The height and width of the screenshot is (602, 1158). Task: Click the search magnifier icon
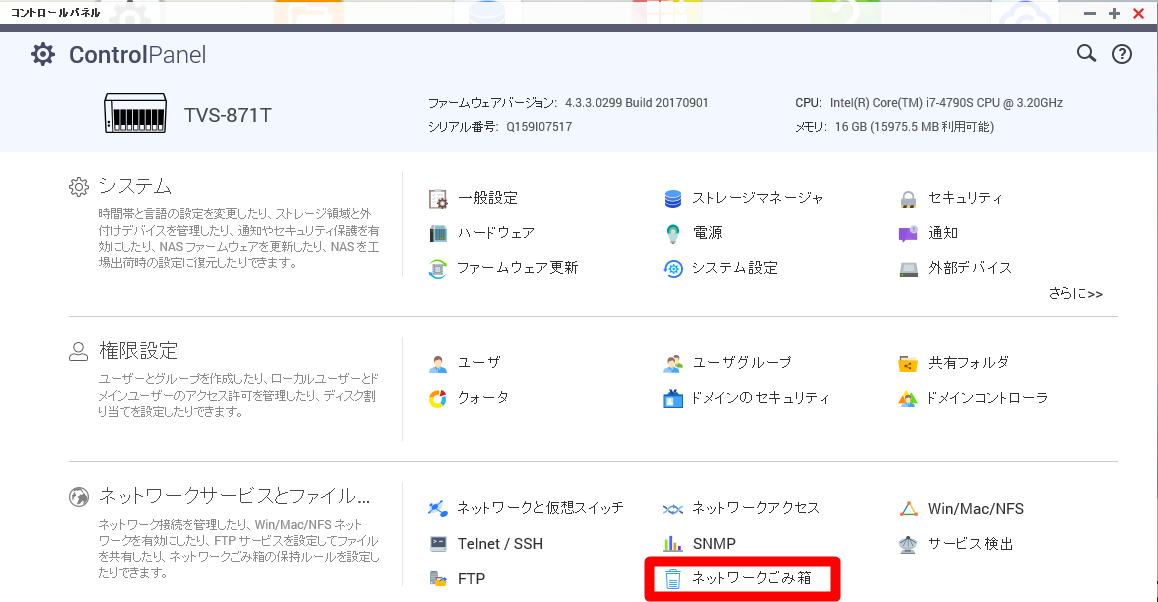pos(1086,53)
